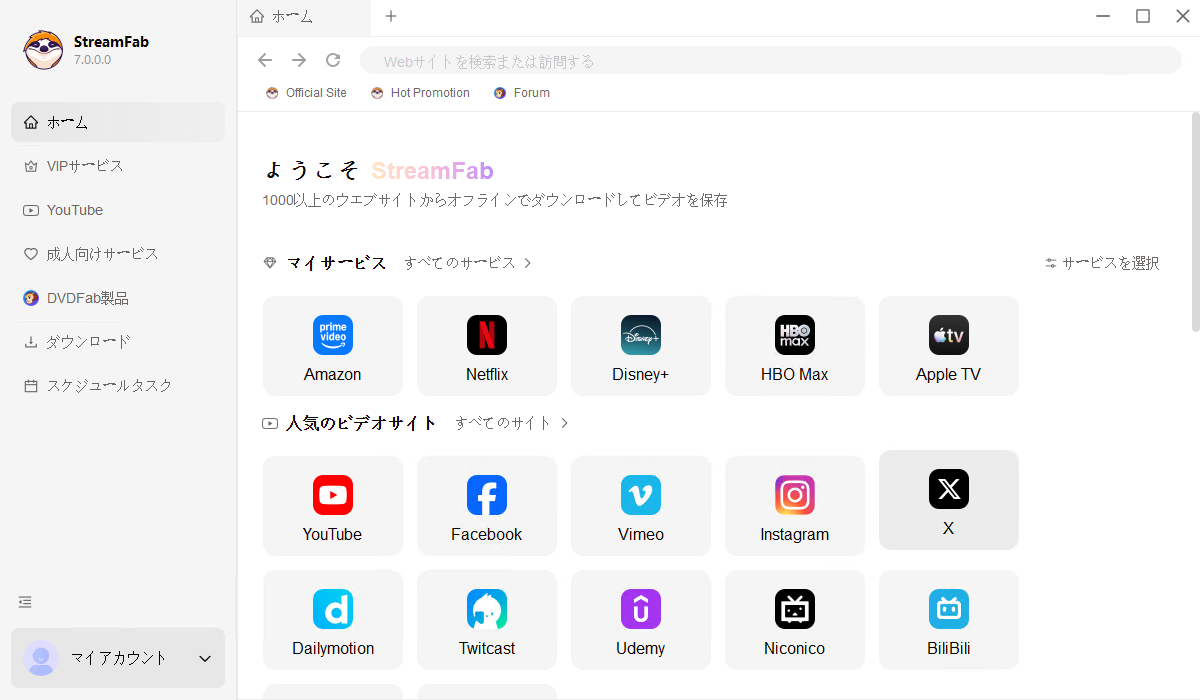Select the Amazon Prime Video service
This screenshot has height=700, width=1200.
[x=333, y=346]
